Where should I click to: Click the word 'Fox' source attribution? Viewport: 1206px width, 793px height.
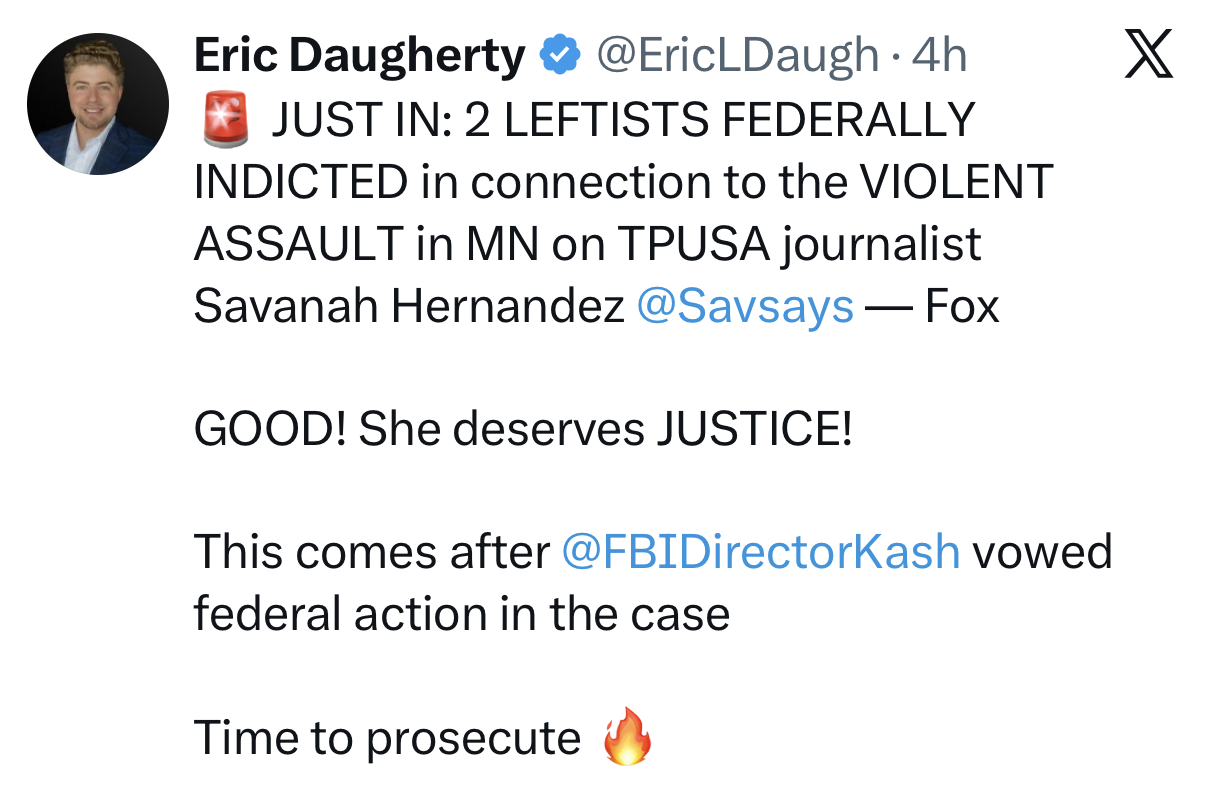(x=962, y=306)
